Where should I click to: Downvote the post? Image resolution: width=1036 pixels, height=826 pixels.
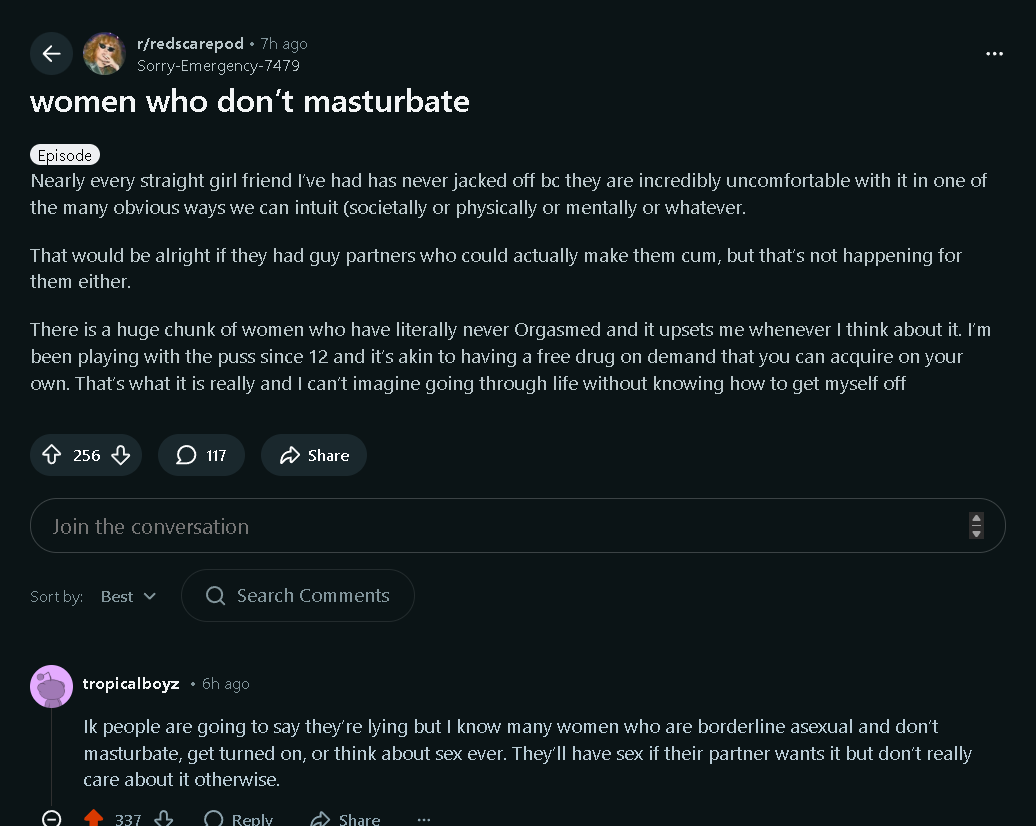pyautogui.click(x=121, y=455)
